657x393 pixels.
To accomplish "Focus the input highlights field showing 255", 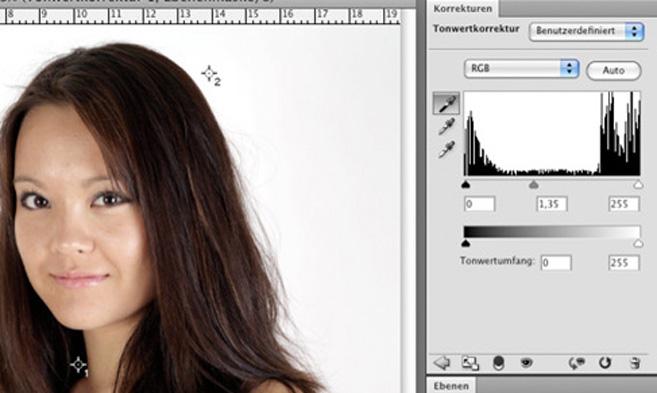I will 624,204.
